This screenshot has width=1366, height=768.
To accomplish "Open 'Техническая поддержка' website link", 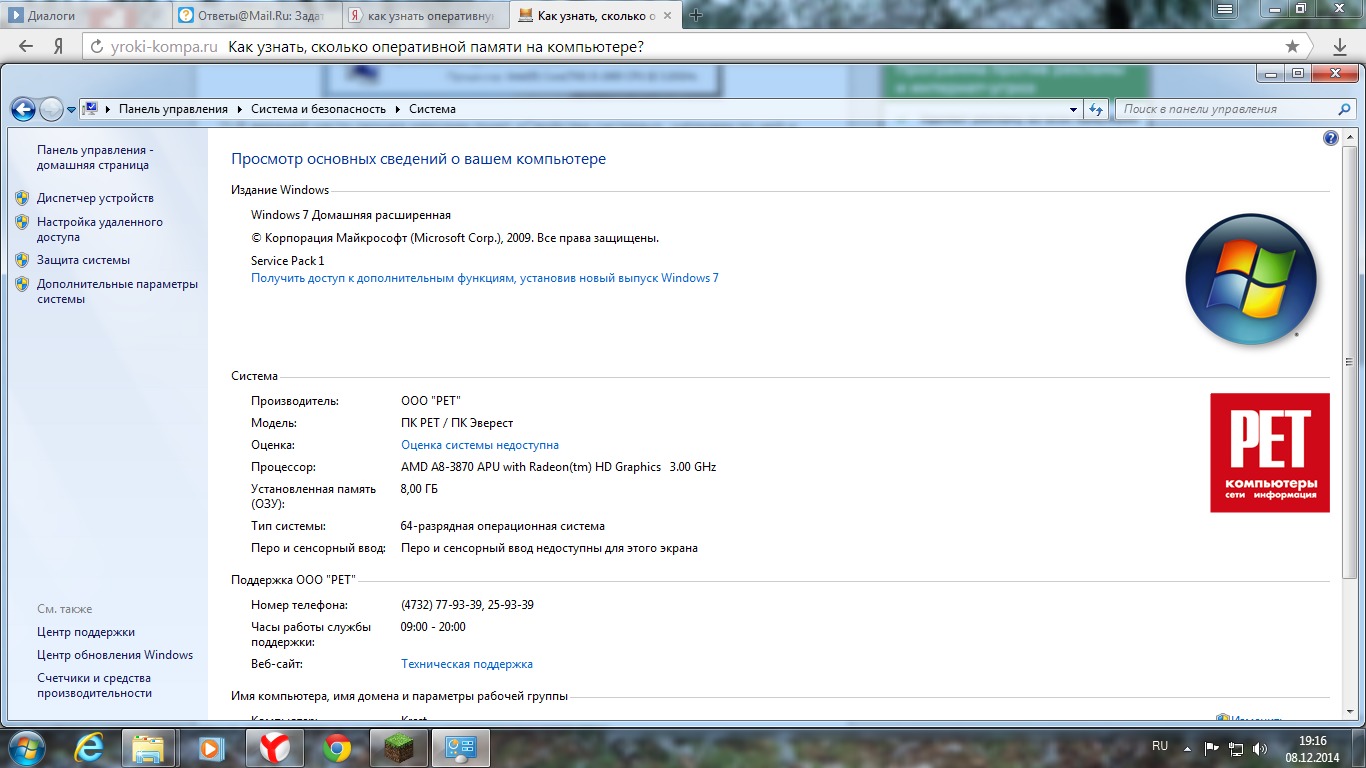I will pos(467,664).
